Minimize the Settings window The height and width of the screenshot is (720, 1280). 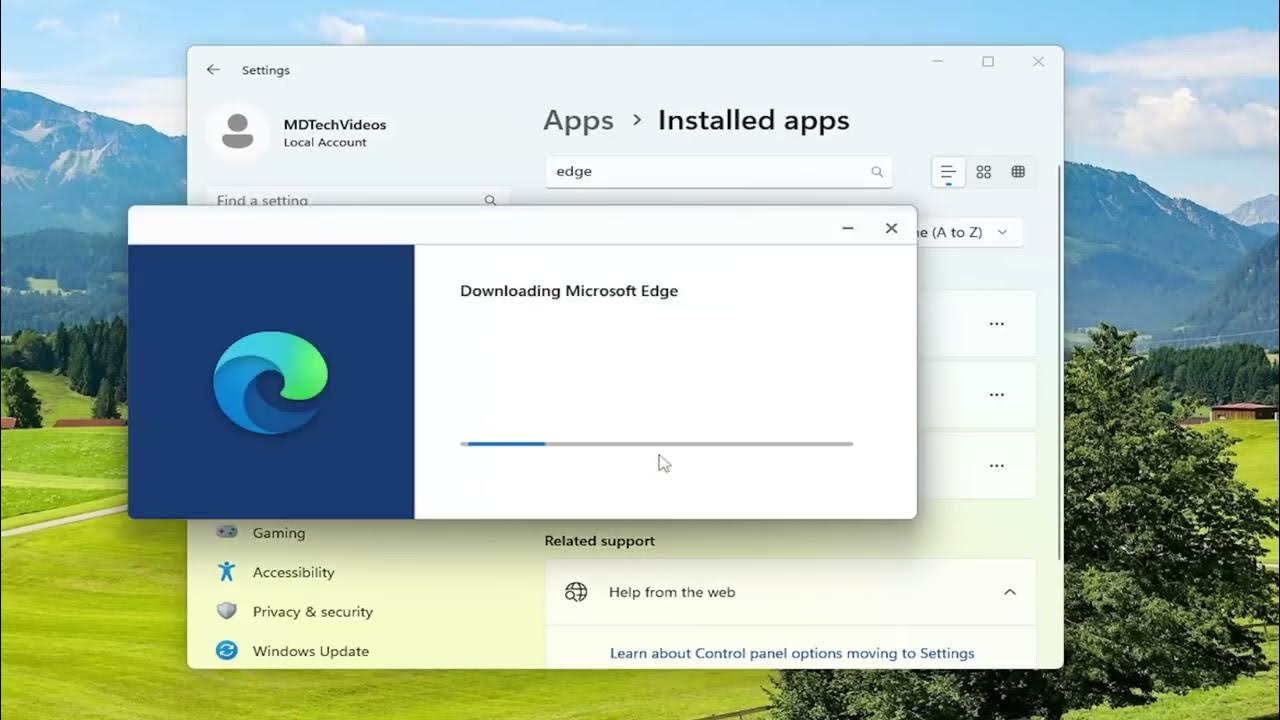(x=938, y=62)
